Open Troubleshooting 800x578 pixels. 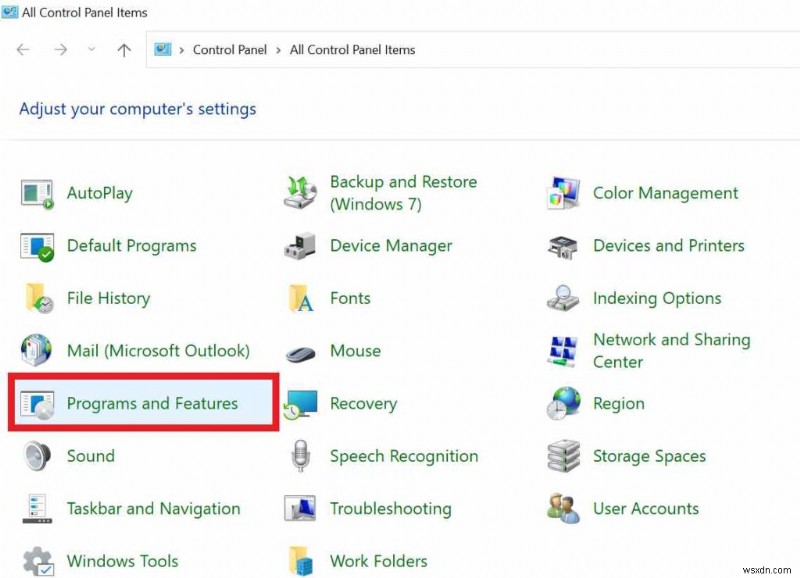(390, 509)
